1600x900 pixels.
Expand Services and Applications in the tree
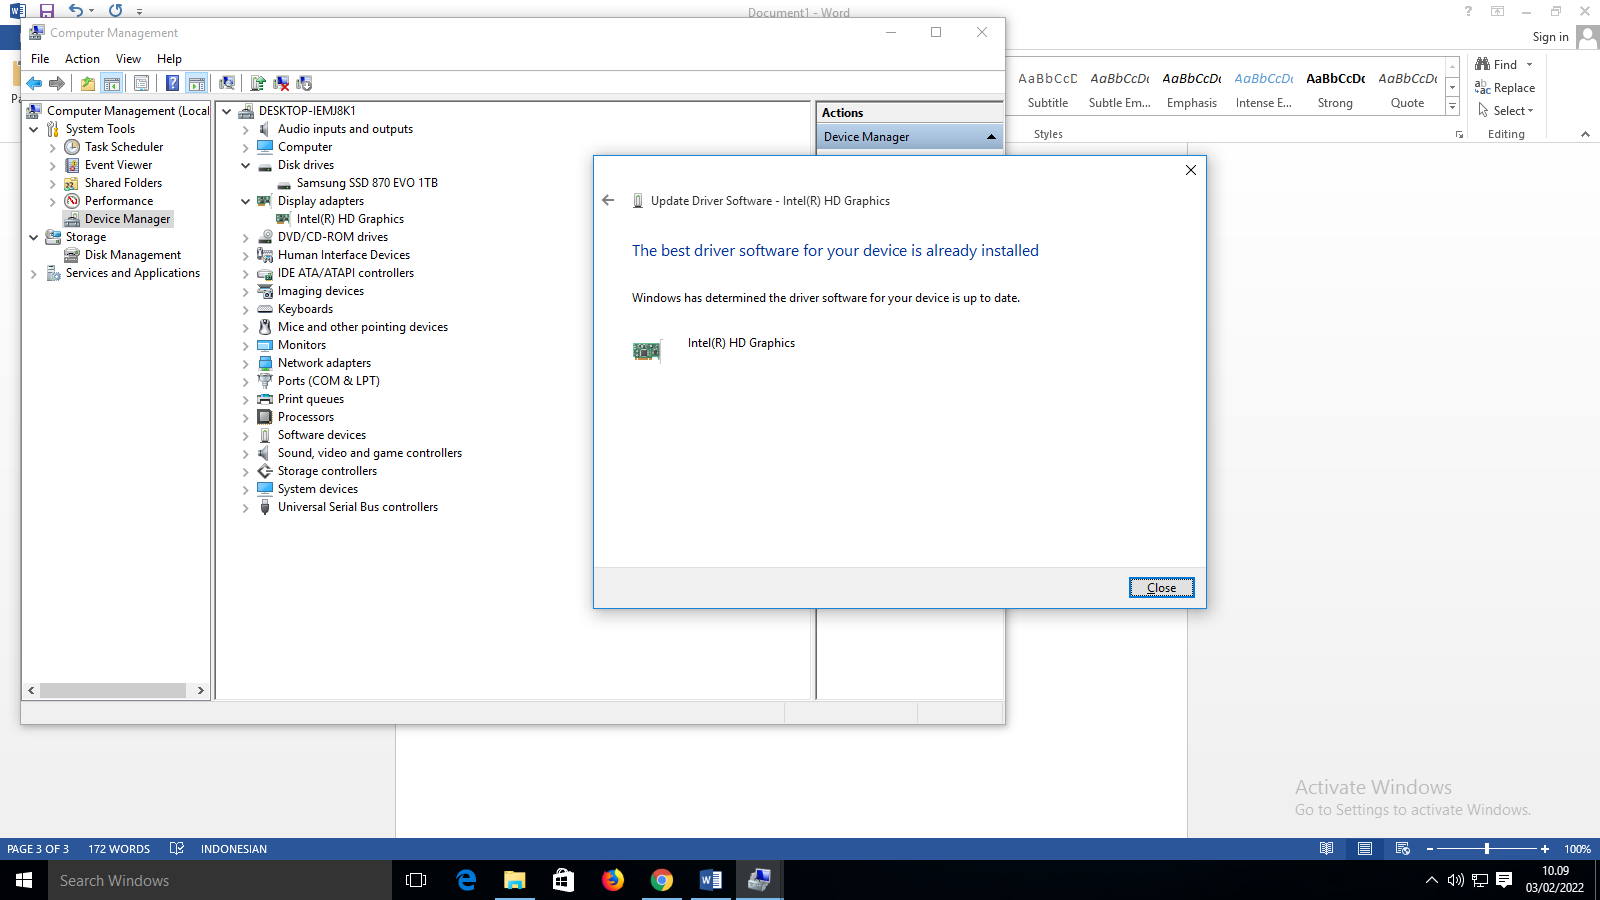[x=33, y=272]
